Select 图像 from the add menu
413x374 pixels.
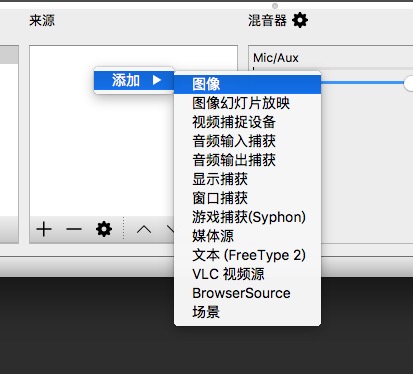click(x=247, y=84)
